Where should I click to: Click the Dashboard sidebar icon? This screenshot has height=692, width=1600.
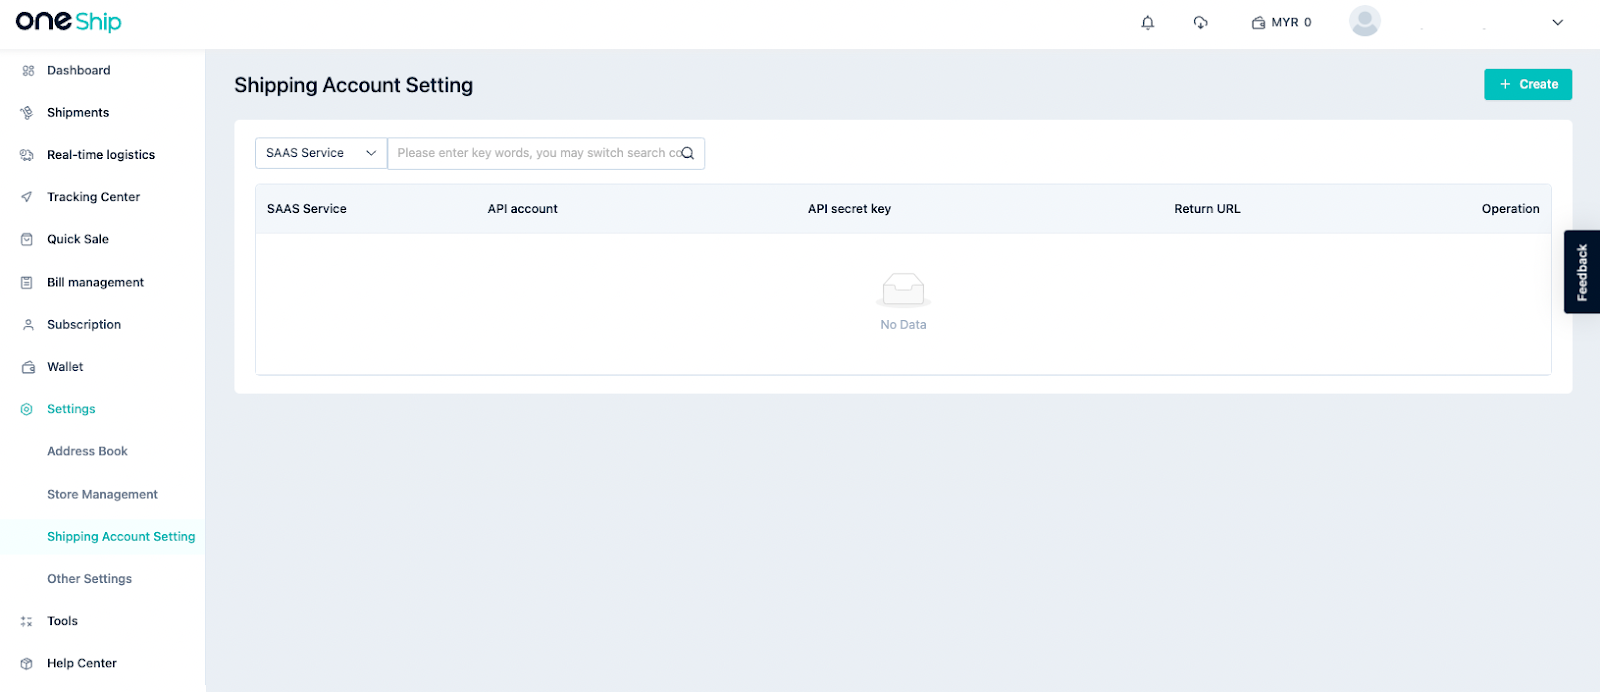(27, 71)
